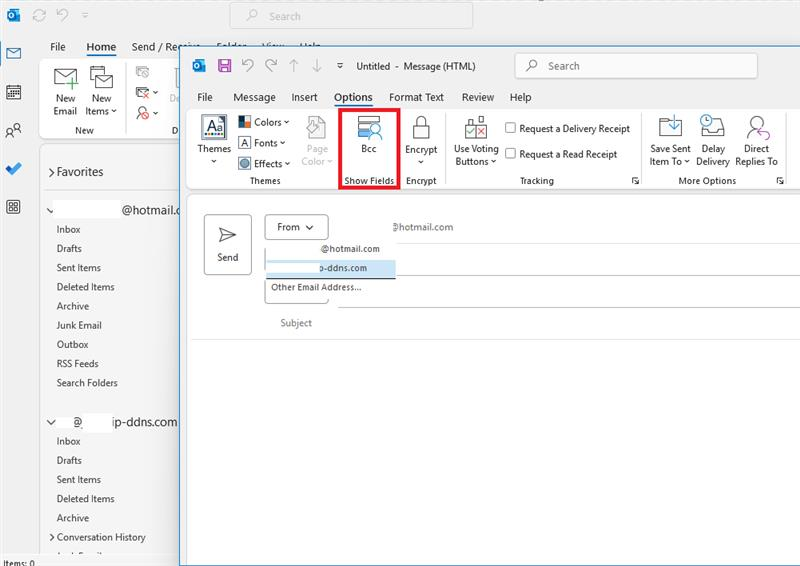Open the Themes gallery
Screen dimensions: 800x566
214,140
